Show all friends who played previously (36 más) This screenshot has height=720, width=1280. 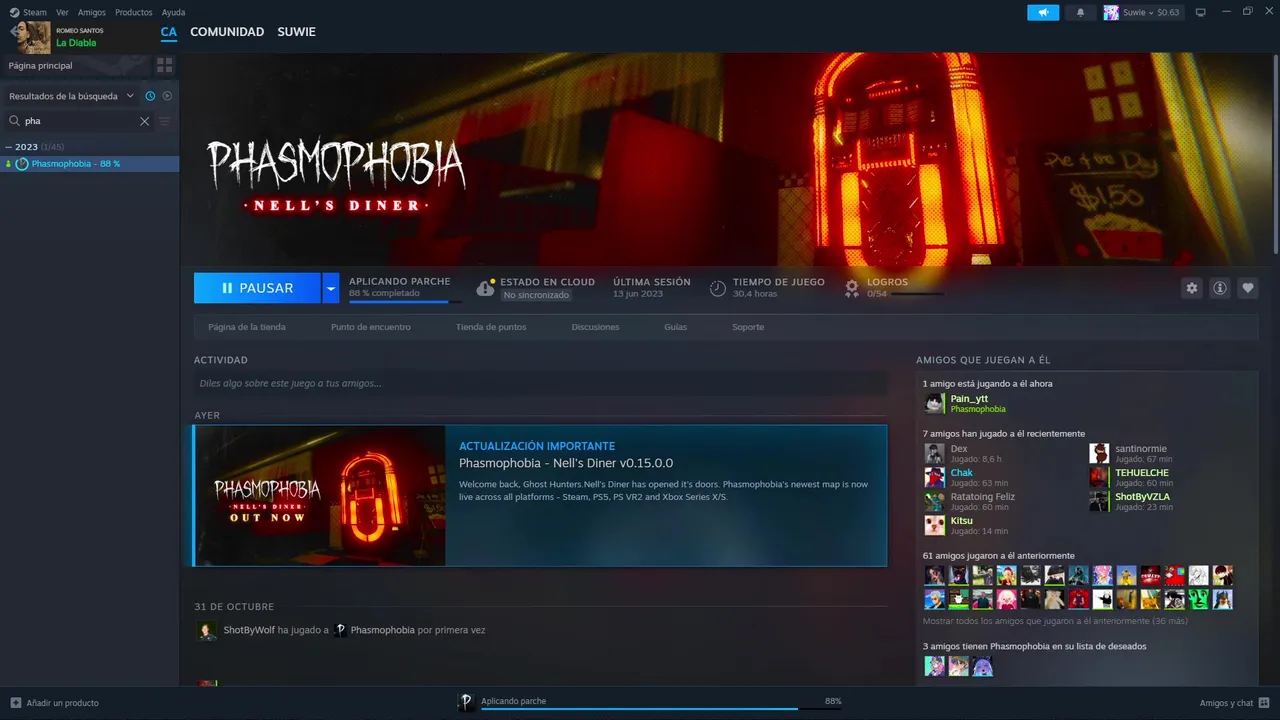click(1055, 621)
